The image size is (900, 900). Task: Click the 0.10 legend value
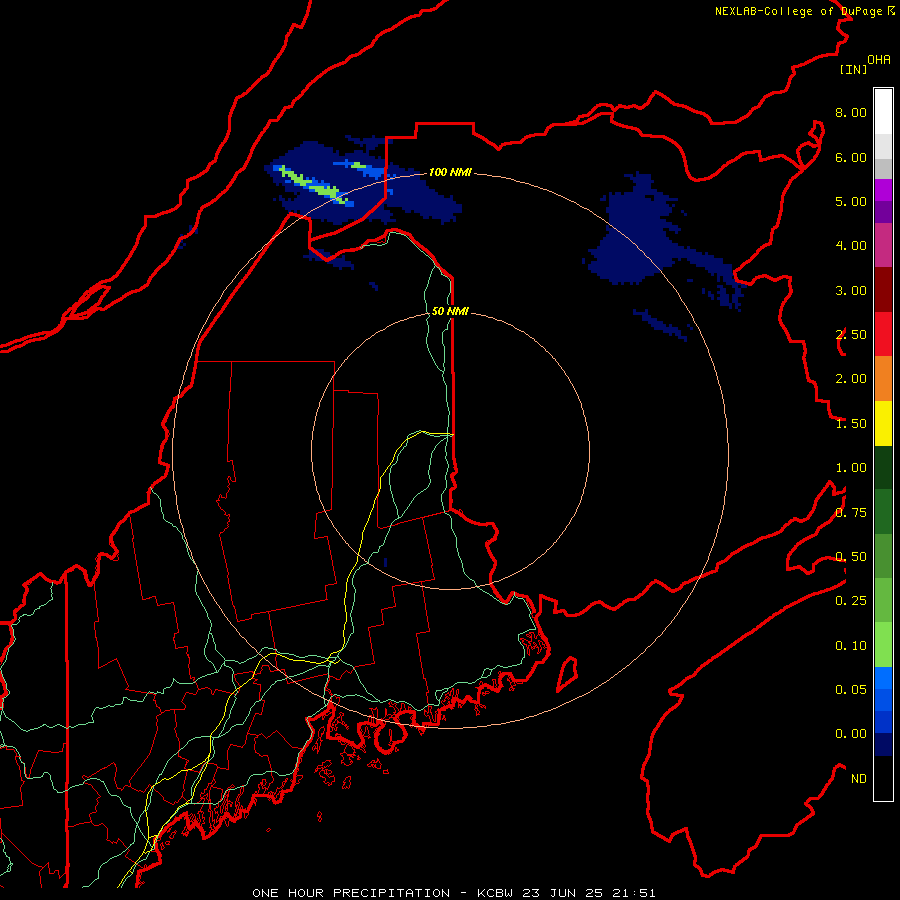851,646
